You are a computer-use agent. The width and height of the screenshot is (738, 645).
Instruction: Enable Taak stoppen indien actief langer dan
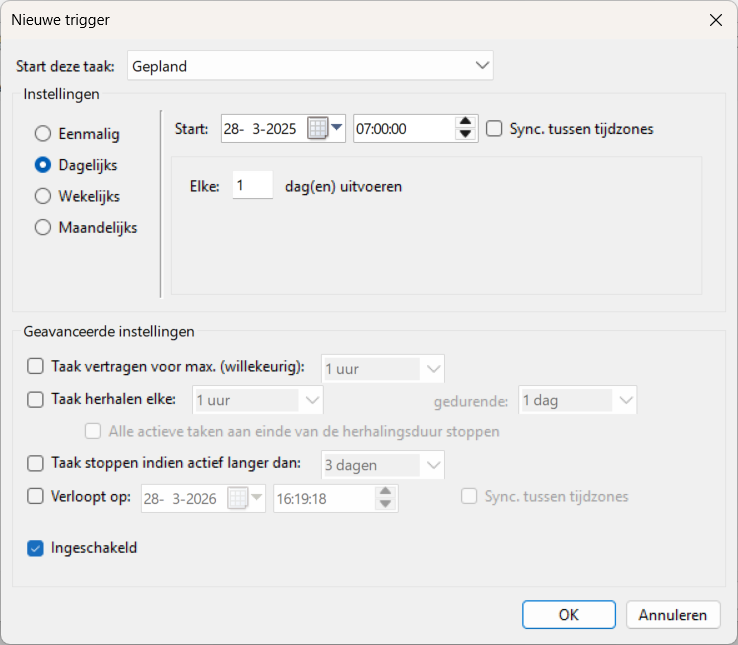pyautogui.click(x=36, y=463)
